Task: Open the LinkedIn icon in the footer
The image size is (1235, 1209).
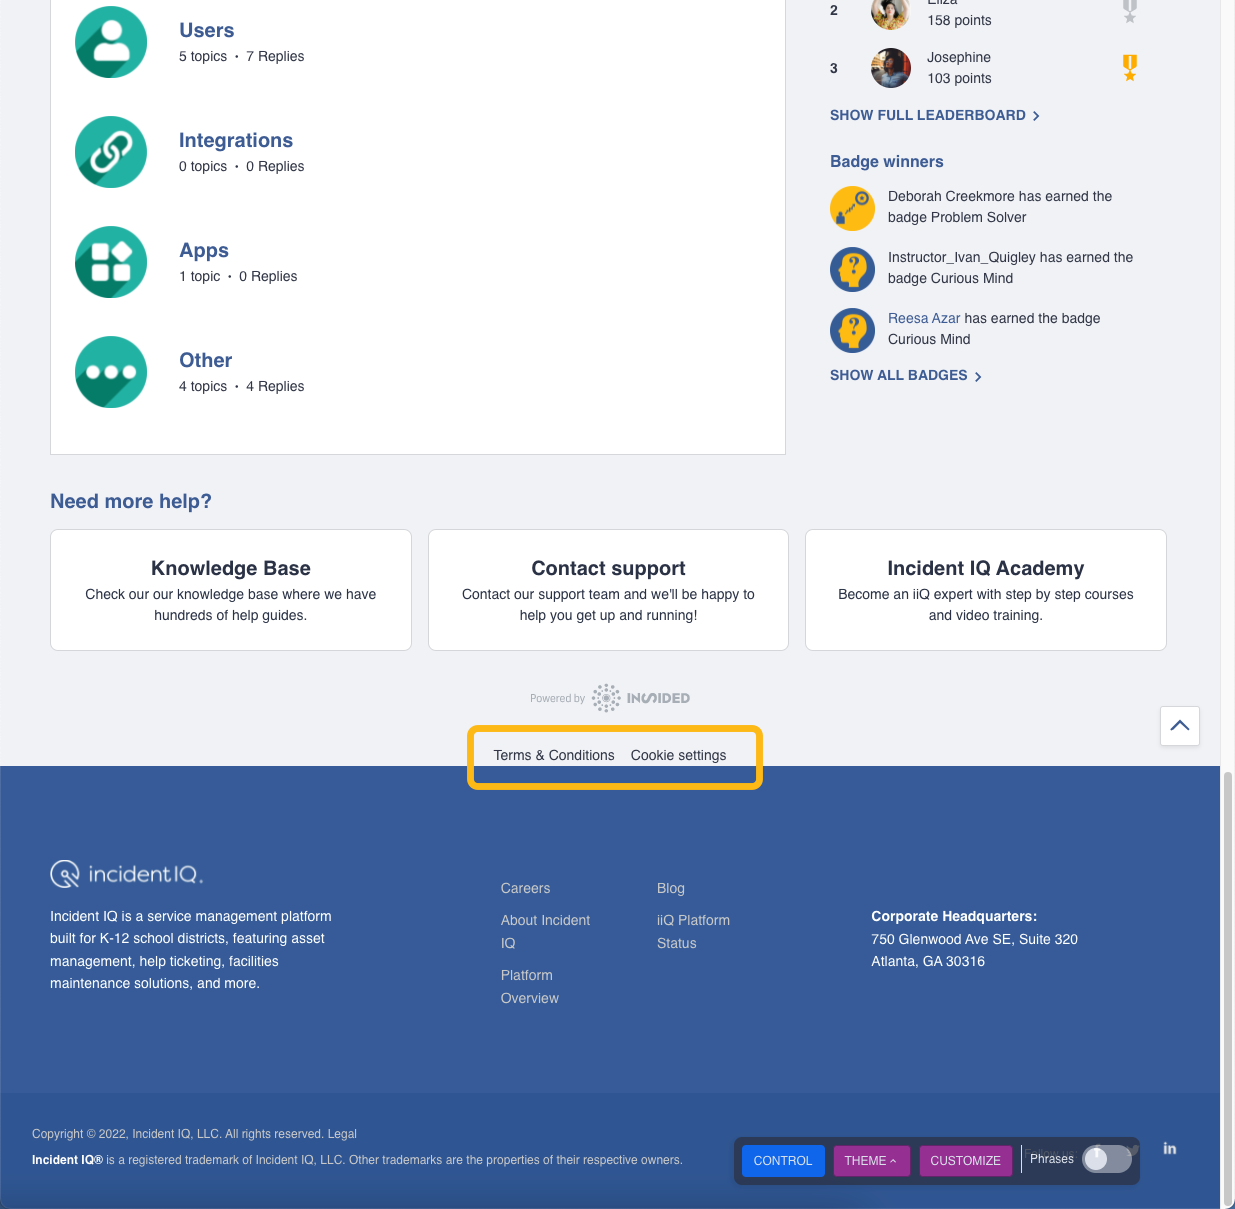Action: (x=1170, y=1149)
